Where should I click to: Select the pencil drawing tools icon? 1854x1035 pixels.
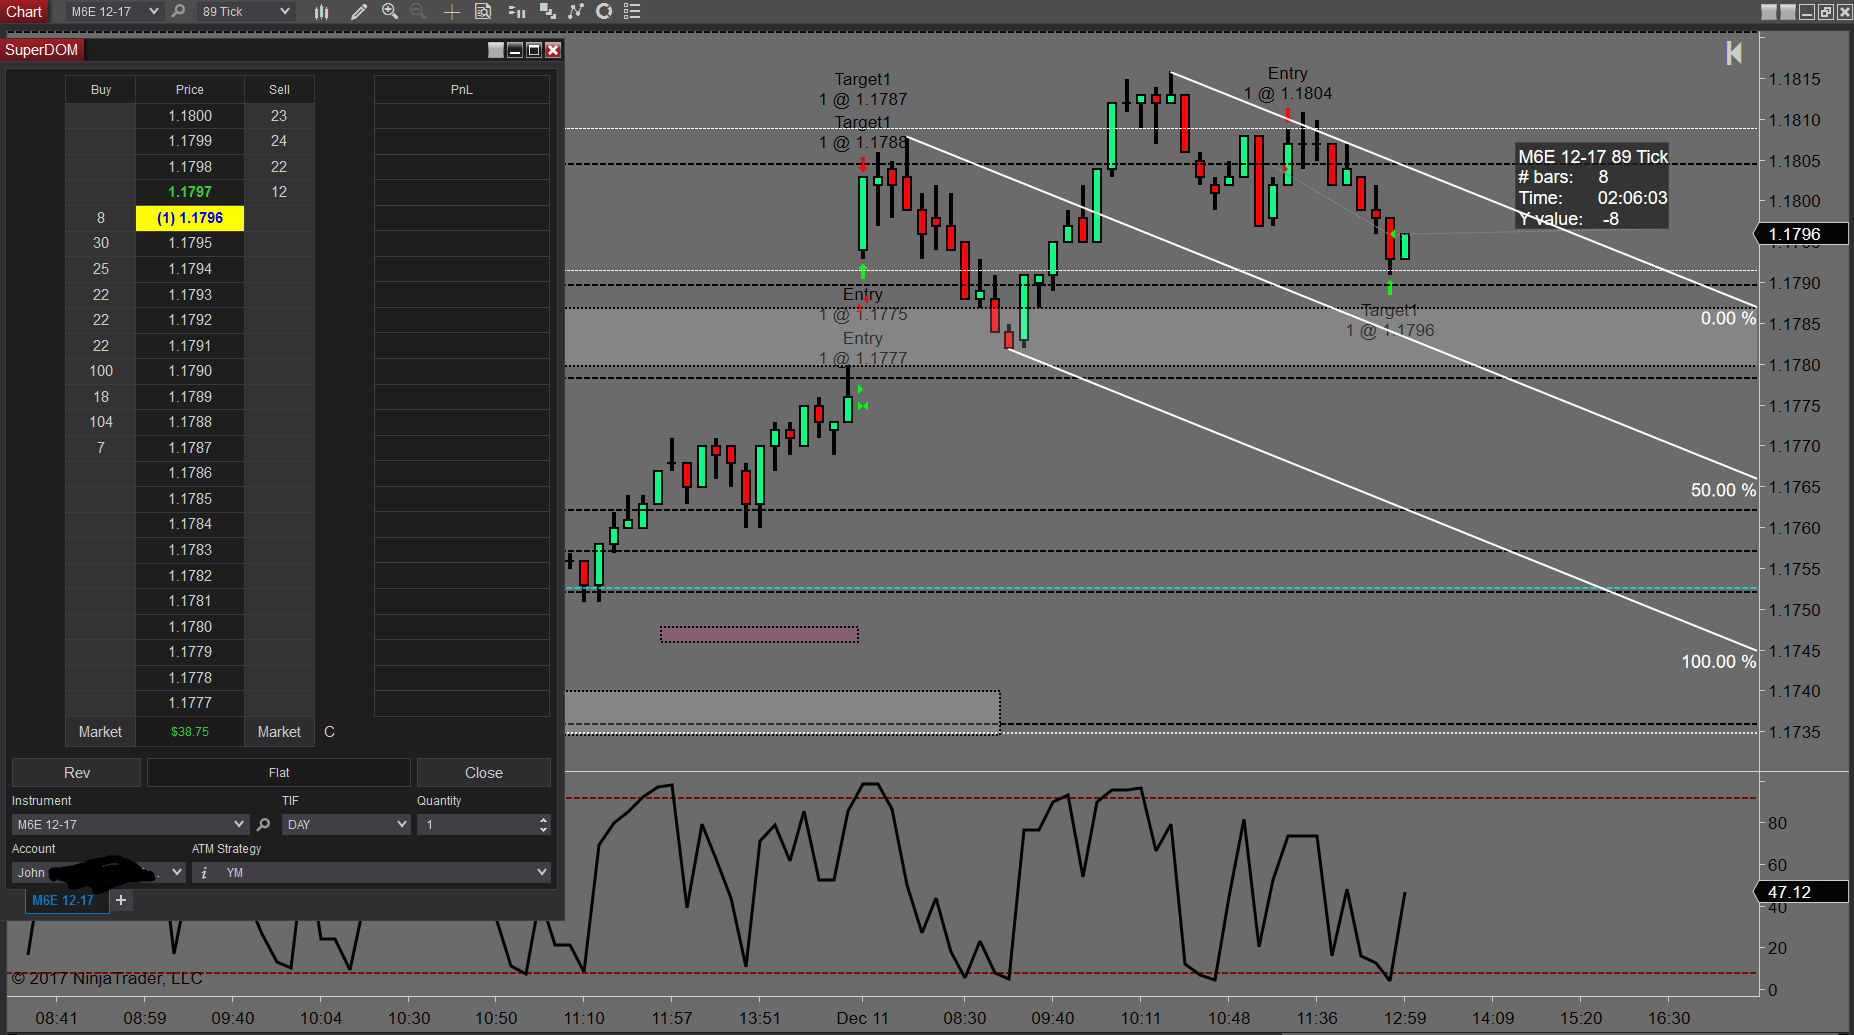pos(359,11)
